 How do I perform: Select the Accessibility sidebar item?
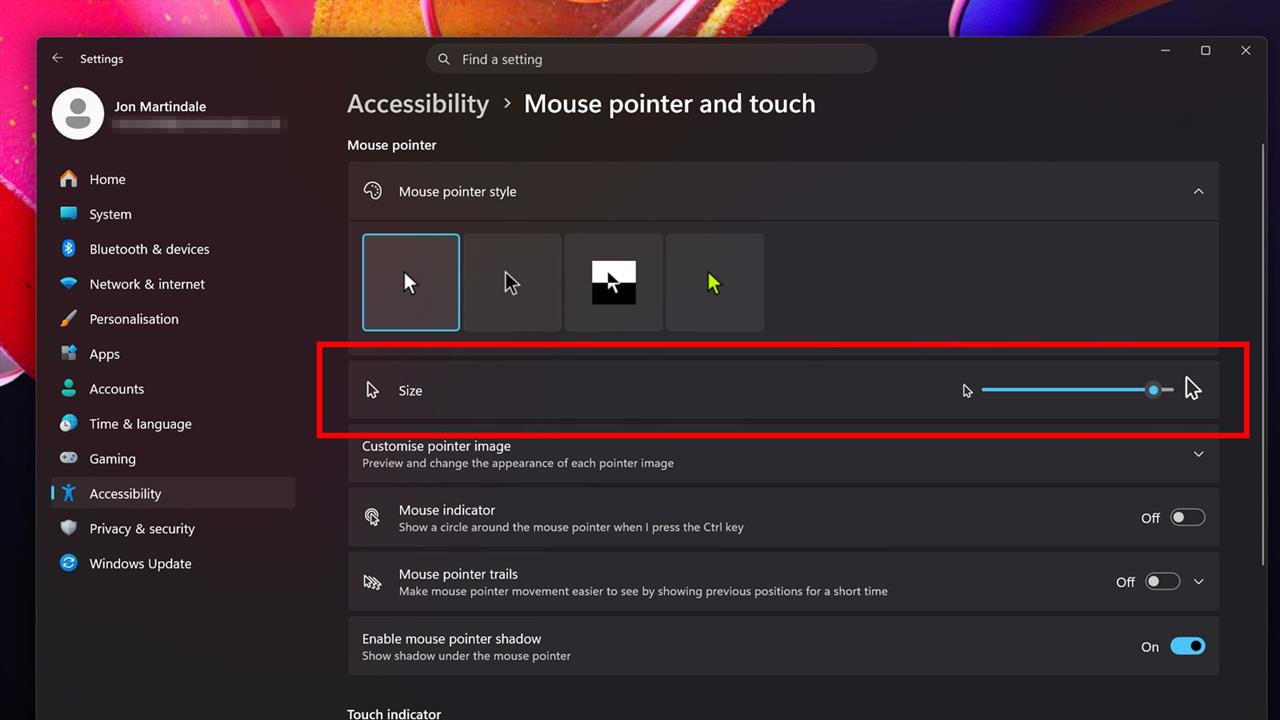173,494
